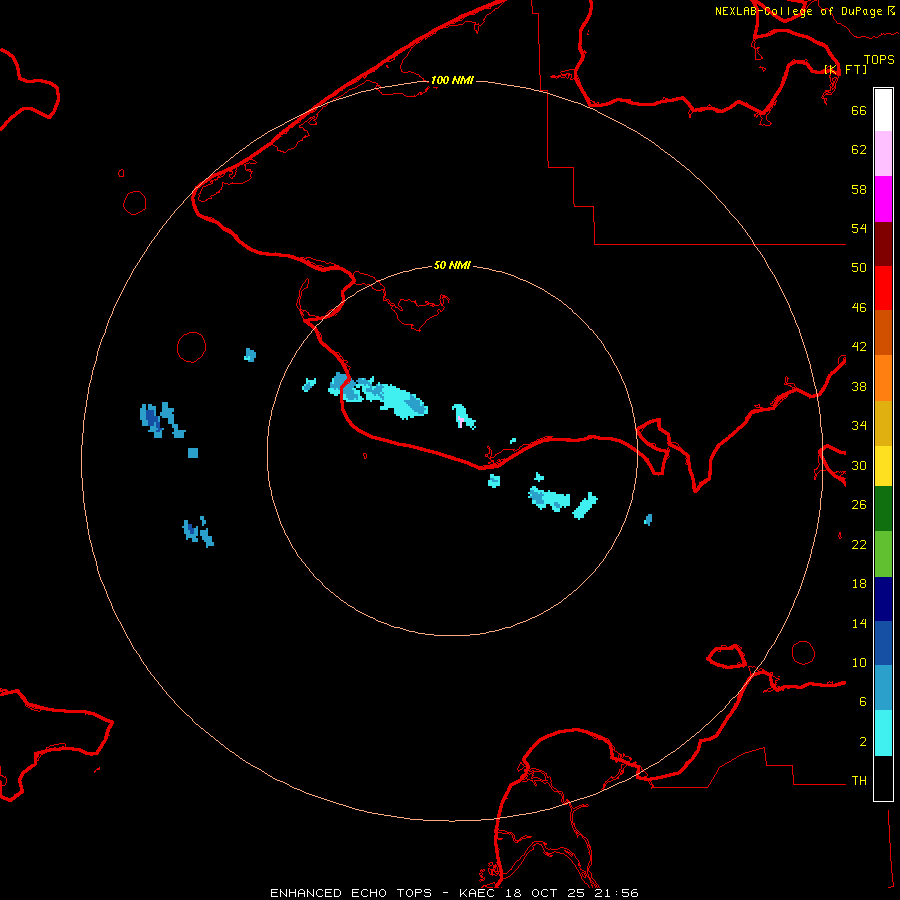Click the black TH threshold legend band
Image resolution: width=900 pixels, height=900 pixels.
883,778
